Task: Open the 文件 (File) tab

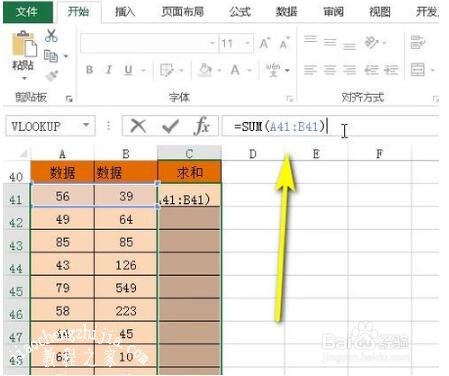Action: [x=27, y=12]
